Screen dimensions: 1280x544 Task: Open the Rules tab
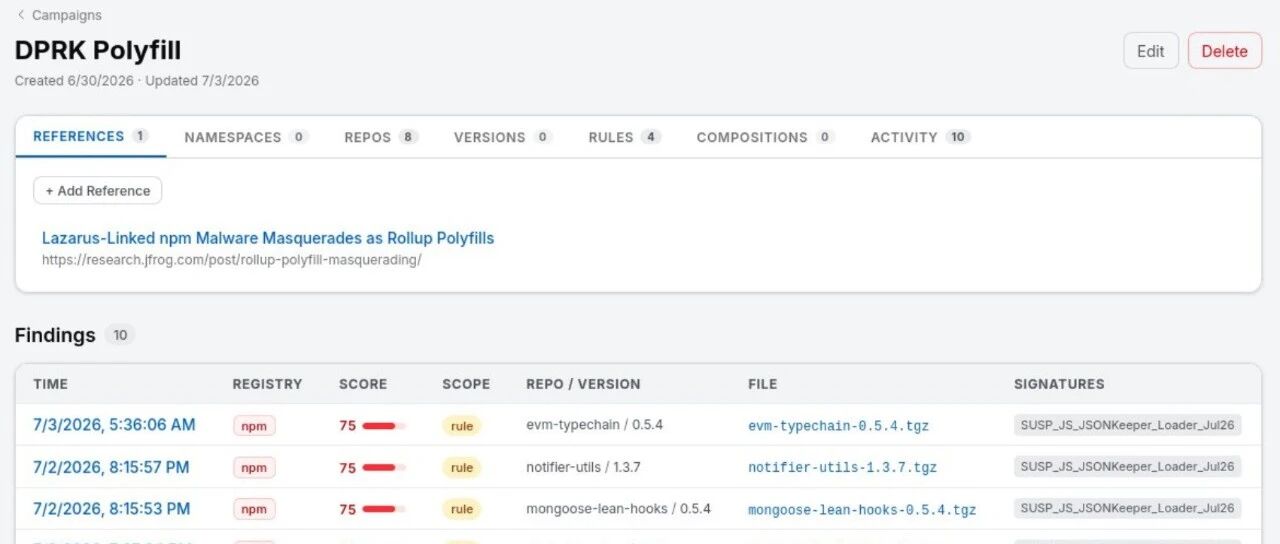point(625,137)
